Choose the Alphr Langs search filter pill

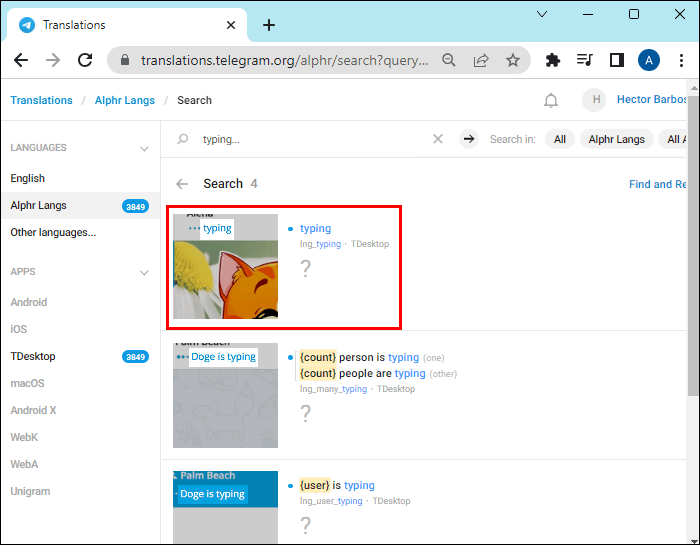617,139
